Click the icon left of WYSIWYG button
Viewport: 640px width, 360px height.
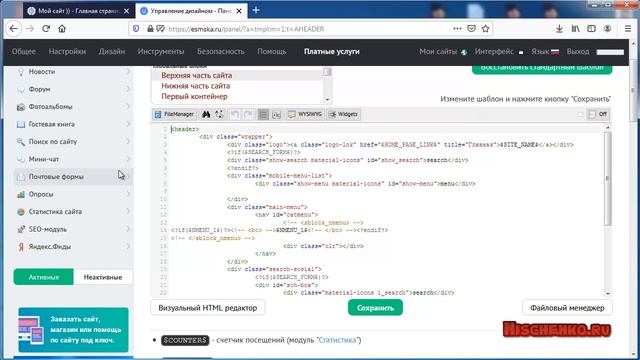pos(276,114)
